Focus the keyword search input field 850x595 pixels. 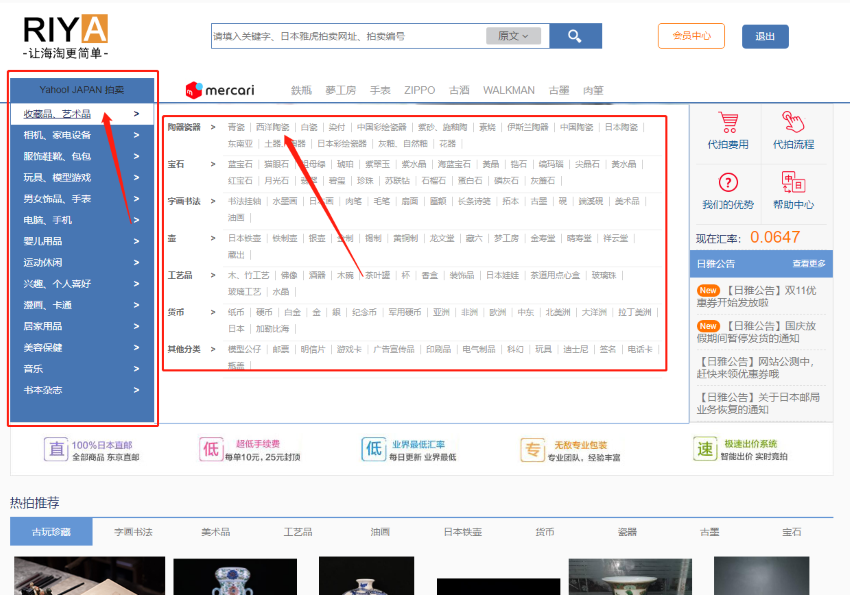point(348,36)
